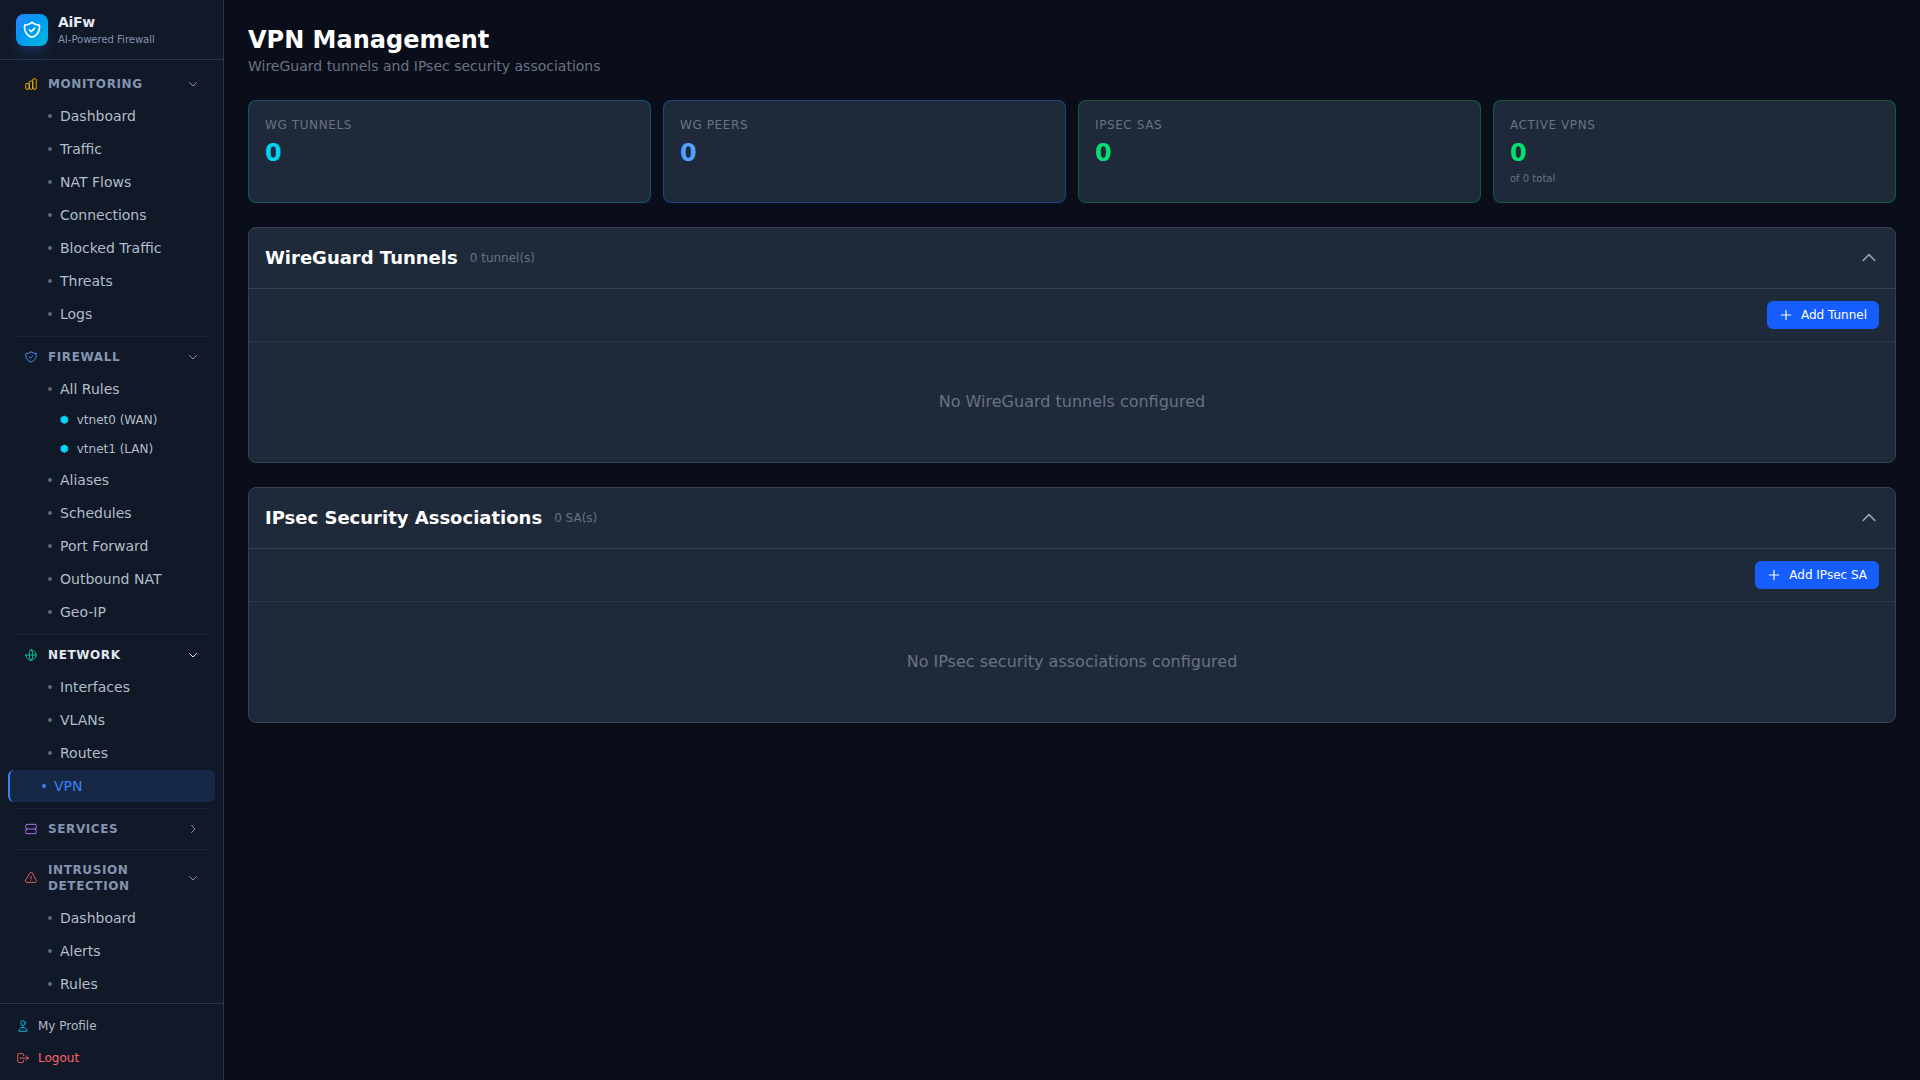This screenshot has height=1080, width=1920.
Task: Click the Services database icon
Action: click(30, 828)
